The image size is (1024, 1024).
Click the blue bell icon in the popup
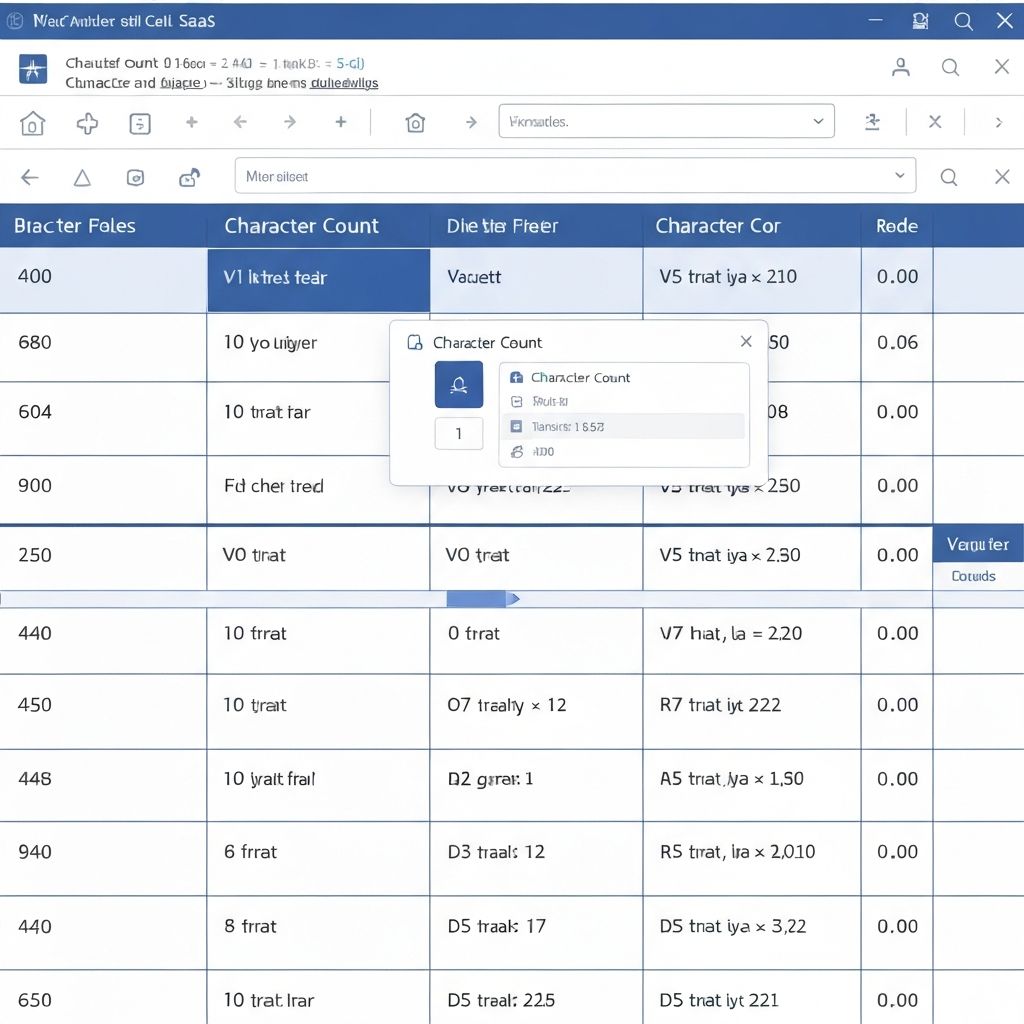coord(459,384)
